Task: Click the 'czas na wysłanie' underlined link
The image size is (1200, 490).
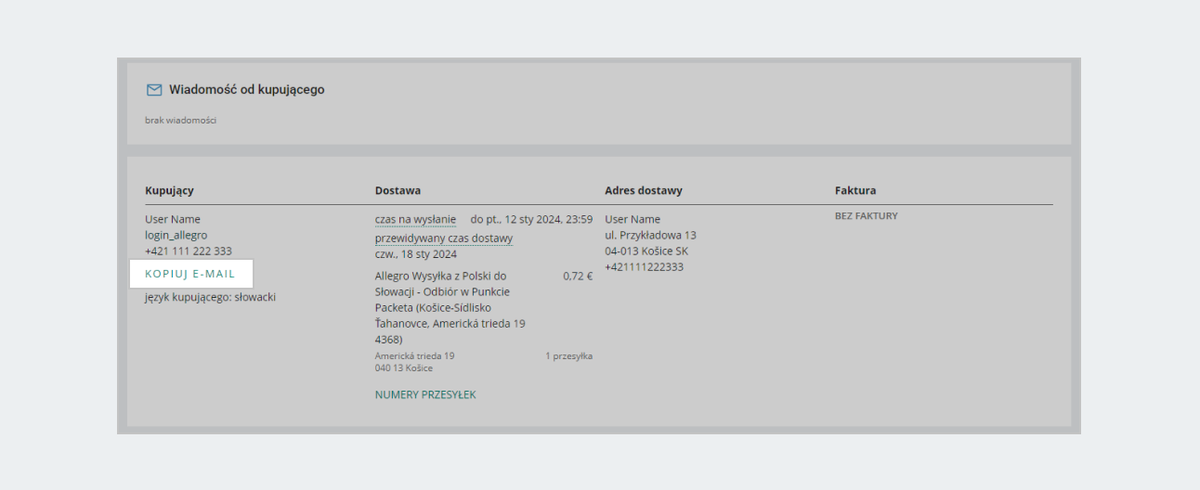Action: [x=415, y=219]
